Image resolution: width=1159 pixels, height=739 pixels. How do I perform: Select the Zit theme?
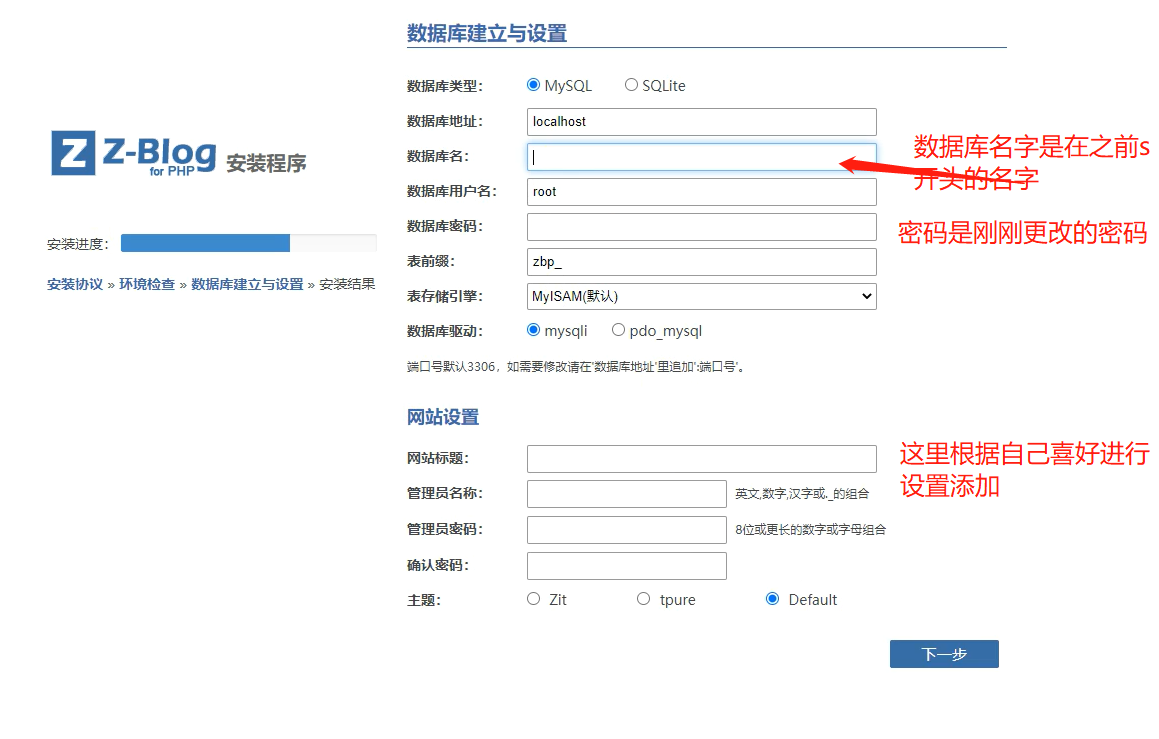(533, 598)
